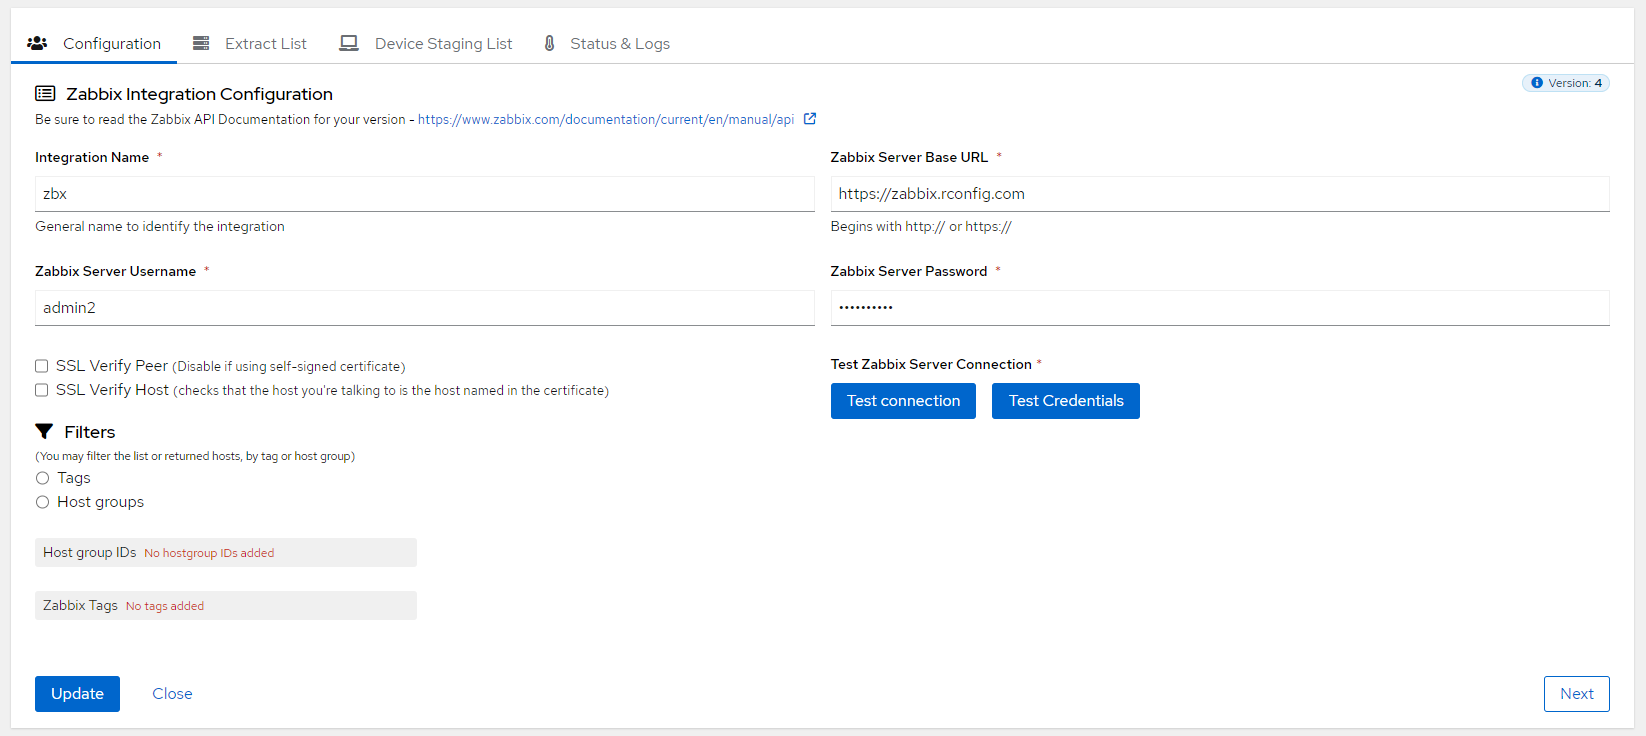Open the Device Staging List tab
Screen dimensions: 1646x736
click(x=426, y=43)
